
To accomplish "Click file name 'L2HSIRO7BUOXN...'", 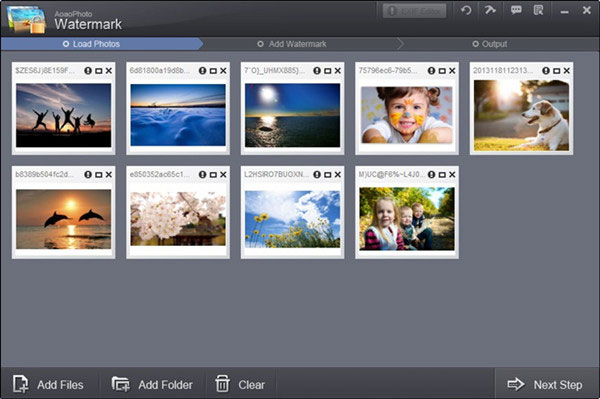I will tap(277, 174).
